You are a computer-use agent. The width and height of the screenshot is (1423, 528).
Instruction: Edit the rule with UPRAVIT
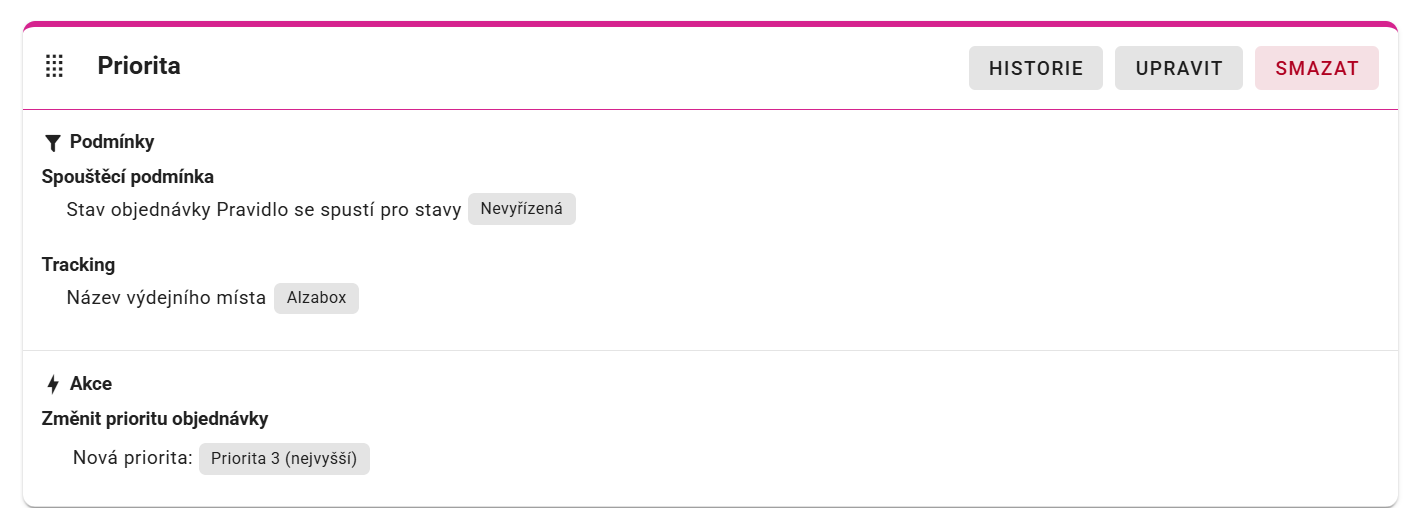1179,68
